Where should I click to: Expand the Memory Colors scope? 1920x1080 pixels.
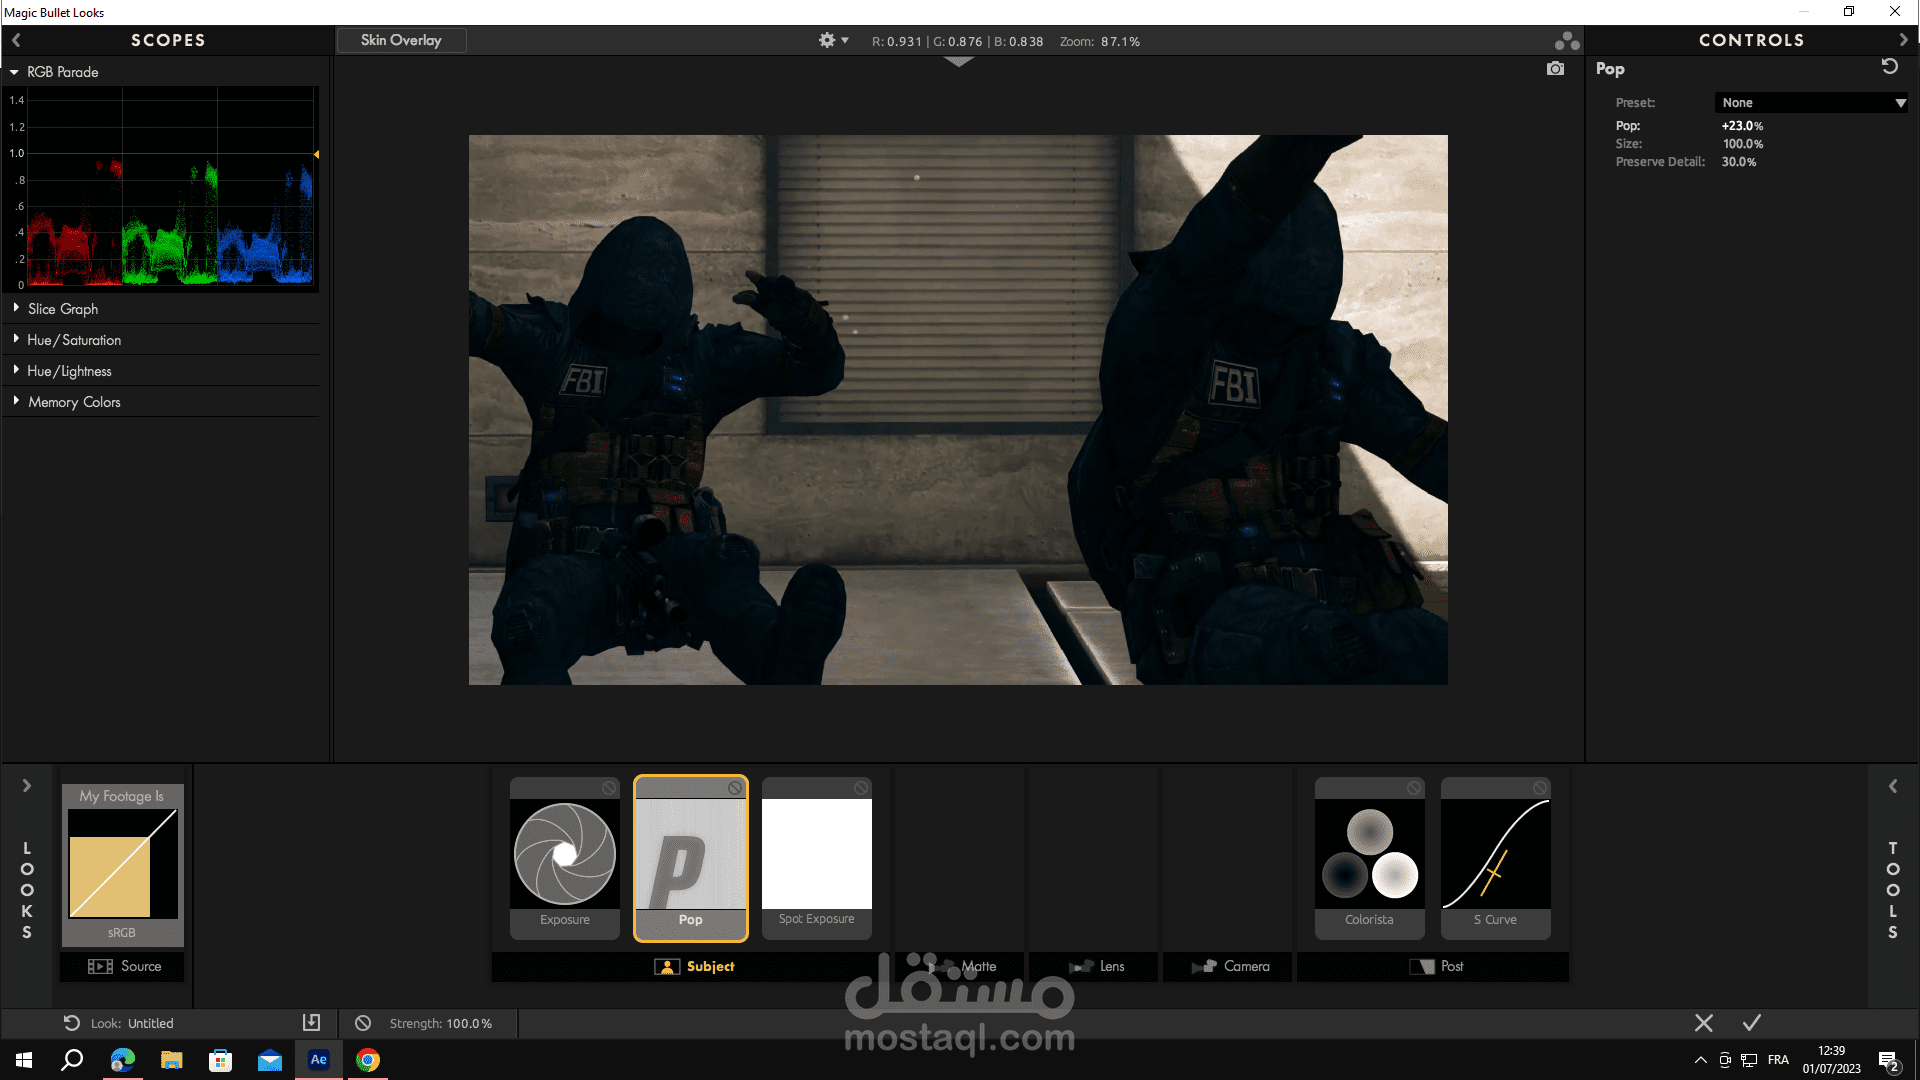click(73, 402)
